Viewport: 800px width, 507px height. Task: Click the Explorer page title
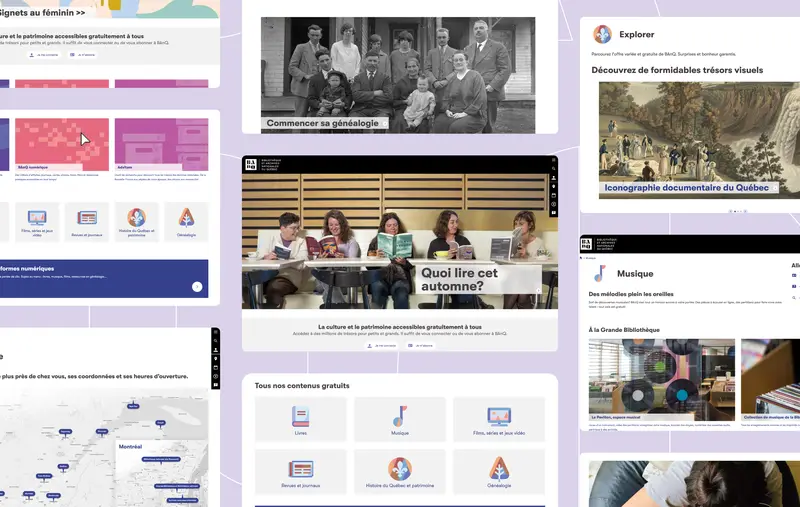pos(637,34)
